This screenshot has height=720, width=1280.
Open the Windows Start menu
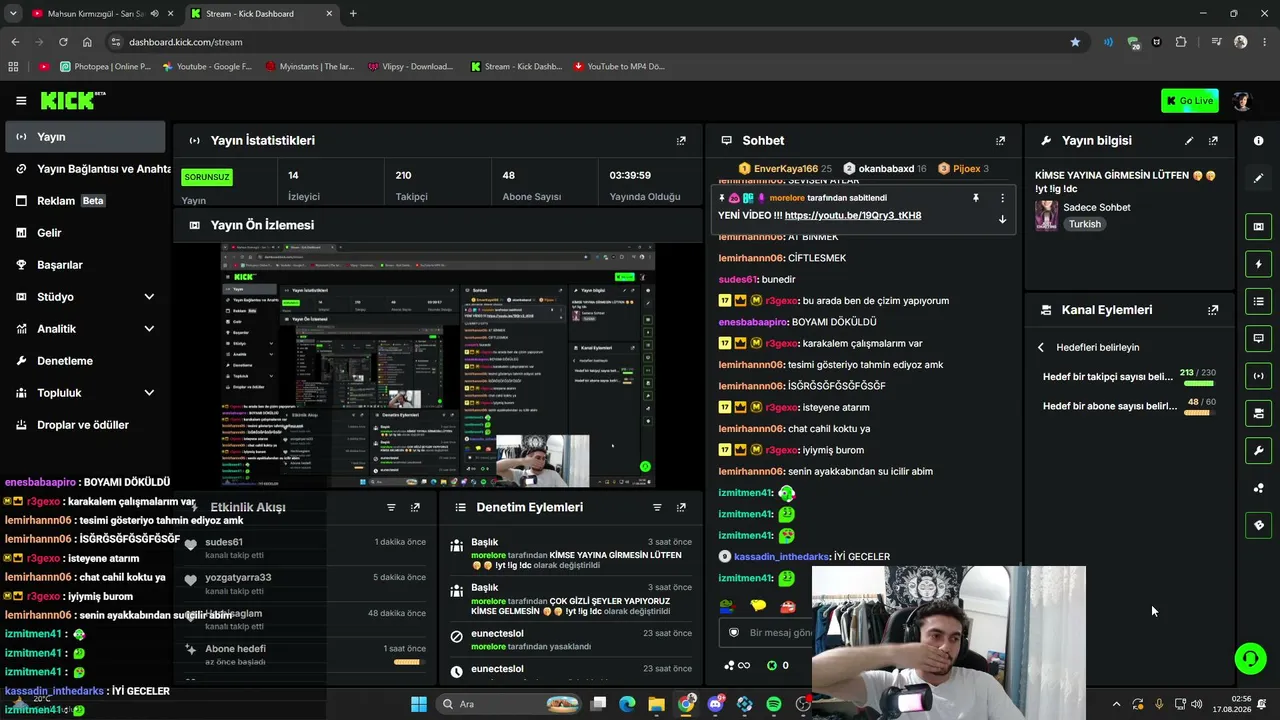(x=419, y=704)
